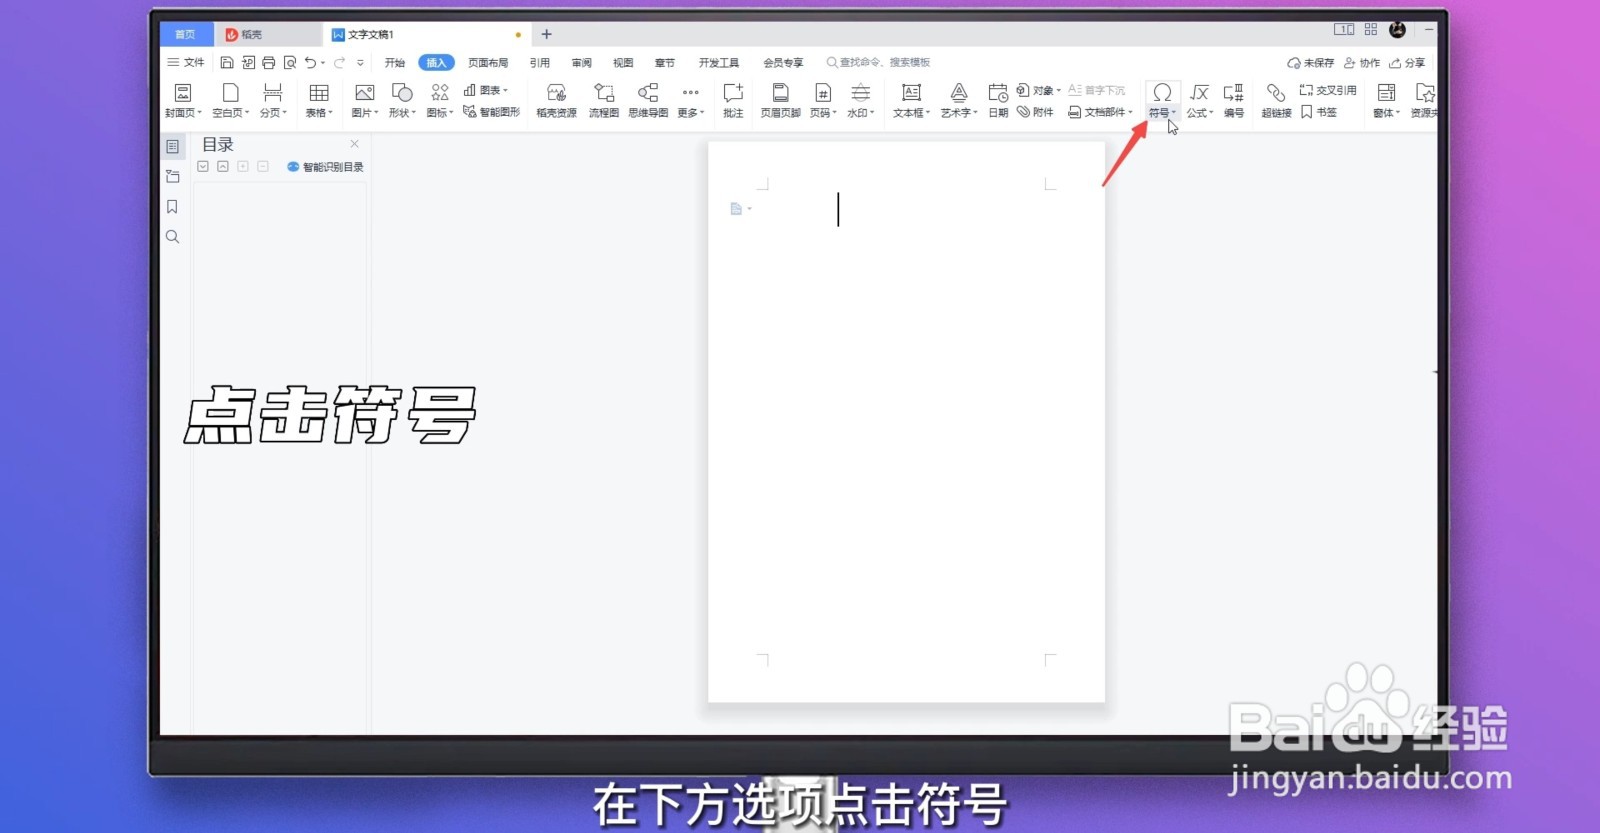
Task: Add a 书签 bookmark
Action: [x=1319, y=112]
